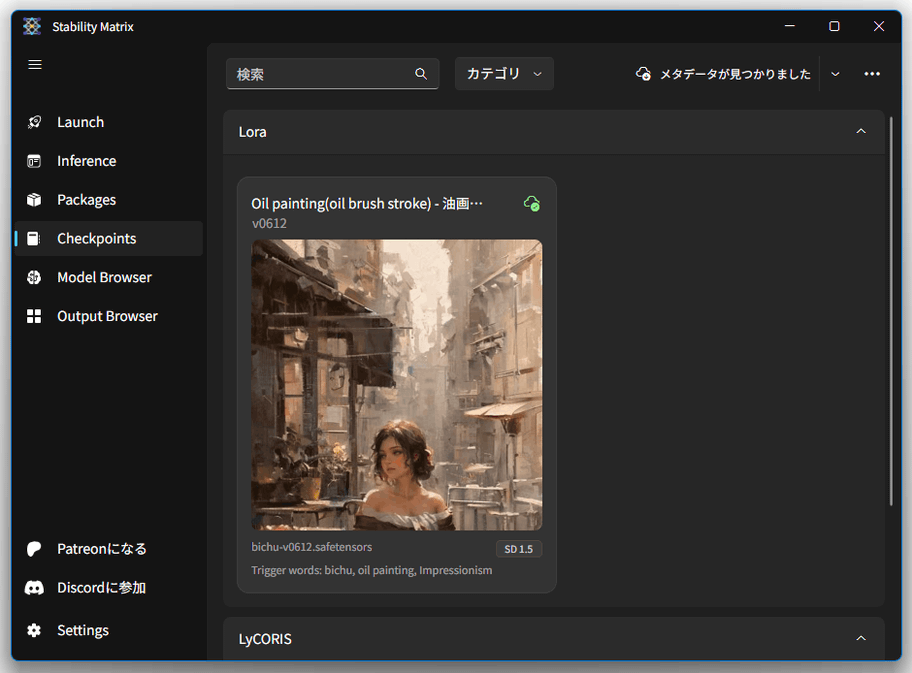Click the SD 1.5 badge
The height and width of the screenshot is (673, 912).
pyautogui.click(x=519, y=549)
